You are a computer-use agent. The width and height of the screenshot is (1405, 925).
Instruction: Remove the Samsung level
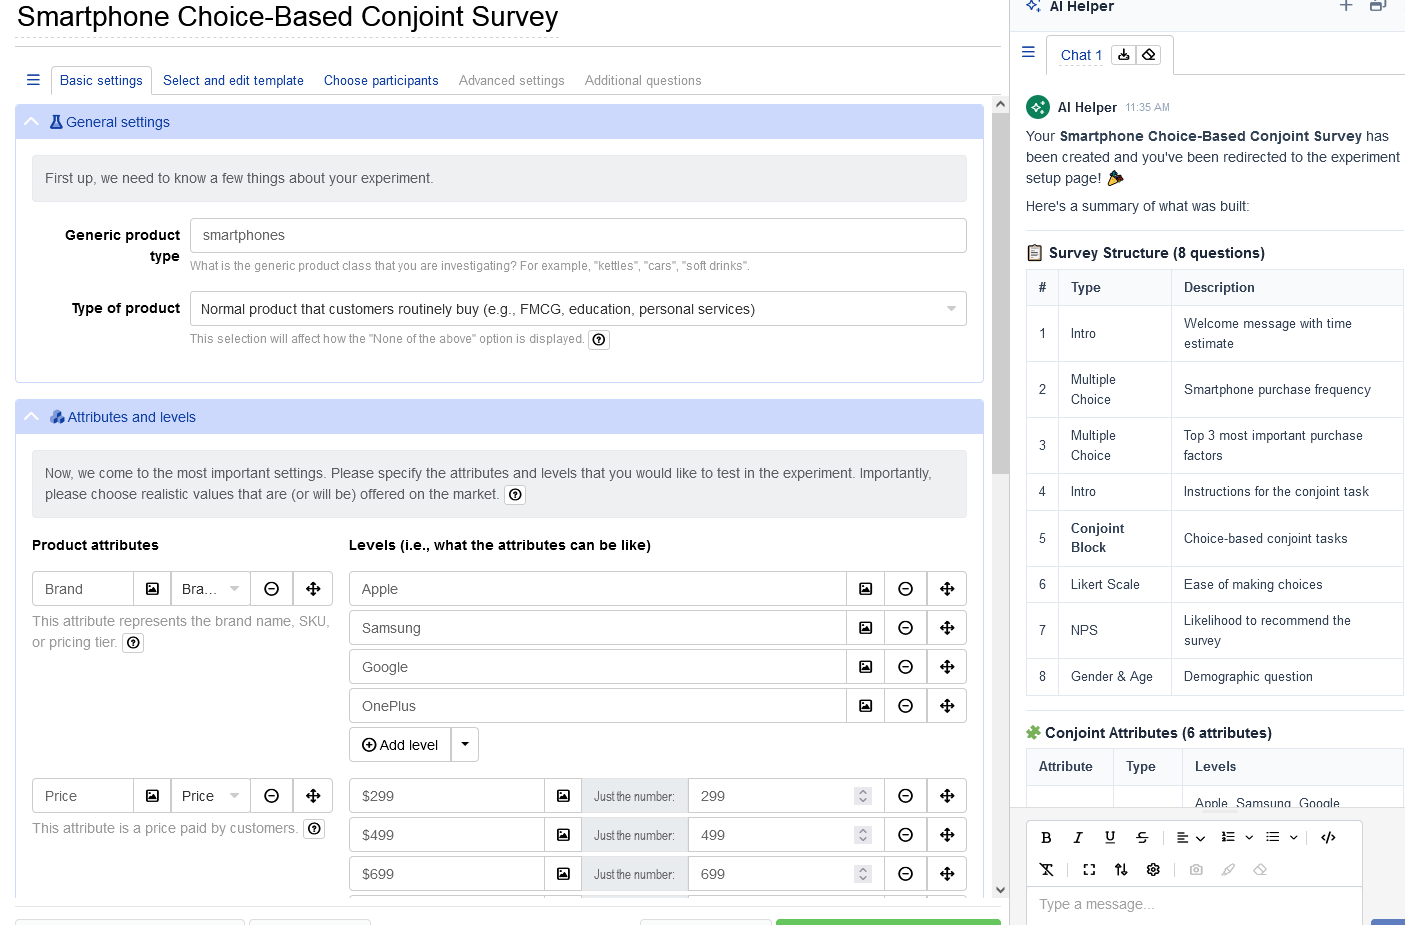(x=906, y=628)
